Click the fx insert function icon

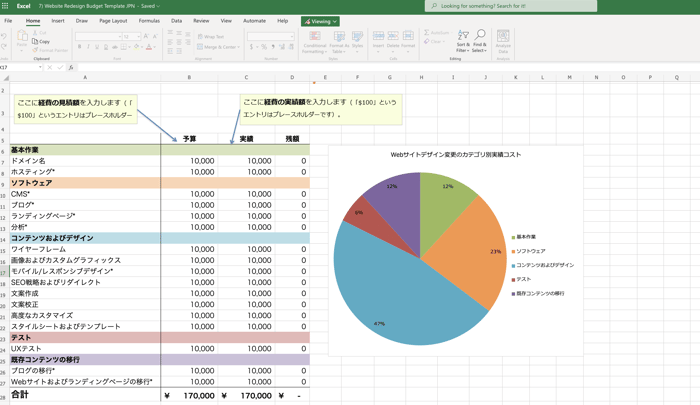[x=71, y=67]
